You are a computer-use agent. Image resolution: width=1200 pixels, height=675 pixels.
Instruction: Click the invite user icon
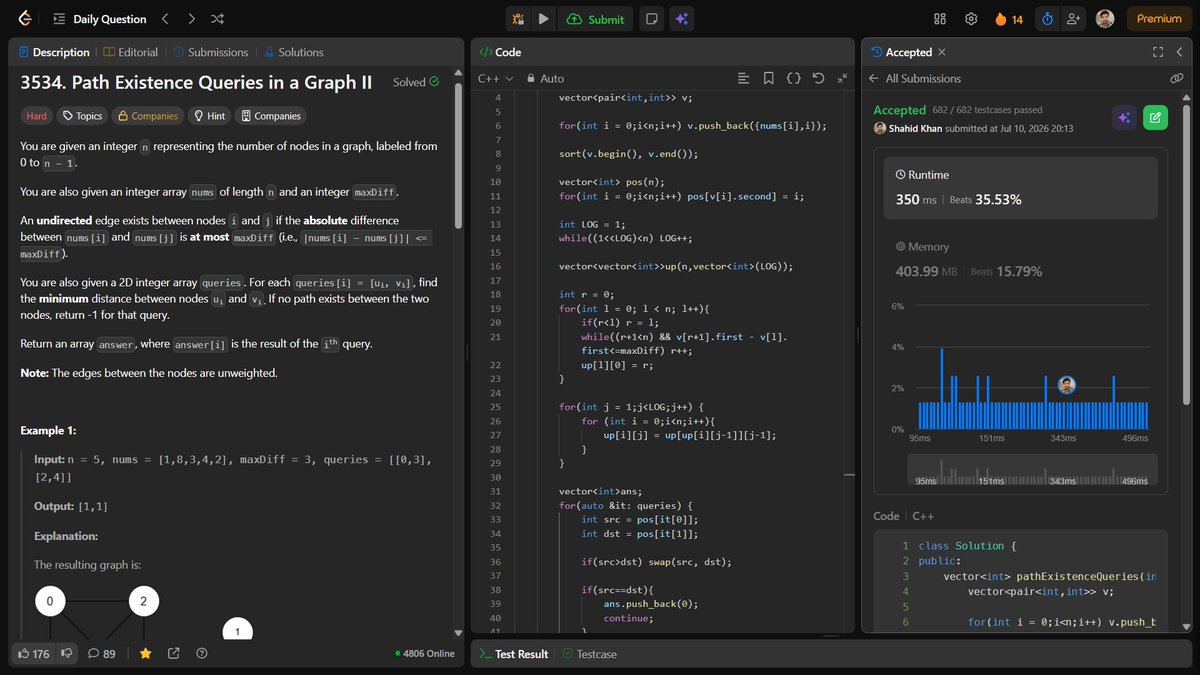pyautogui.click(x=1074, y=19)
